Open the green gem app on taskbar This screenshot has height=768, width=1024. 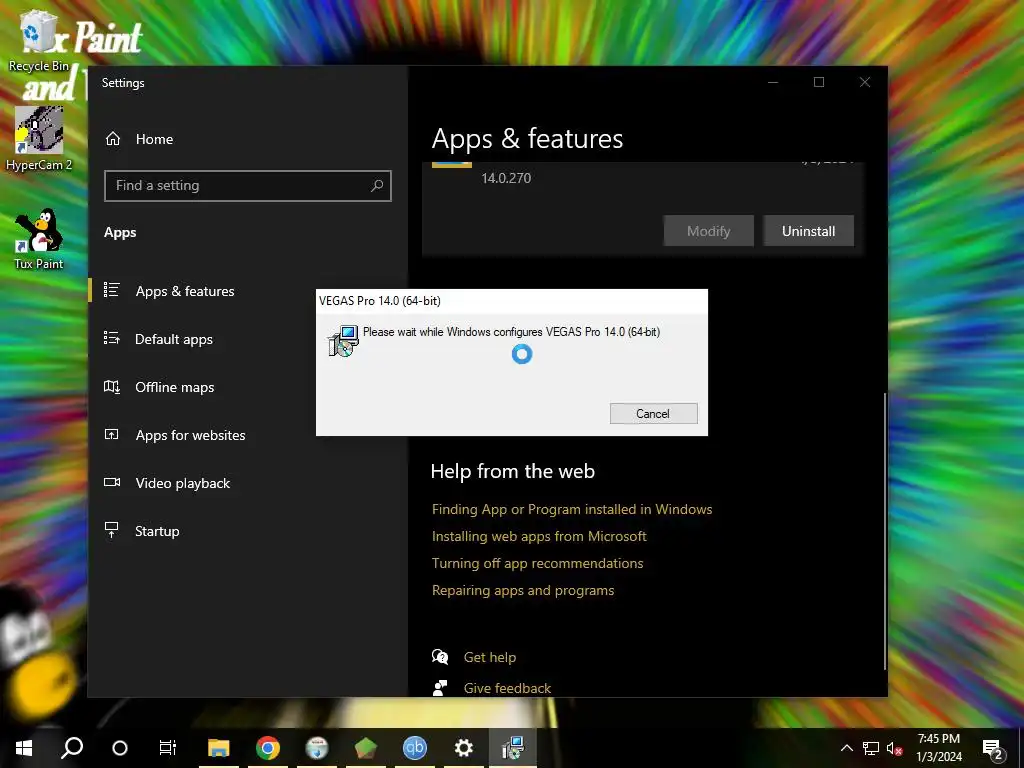coord(366,748)
